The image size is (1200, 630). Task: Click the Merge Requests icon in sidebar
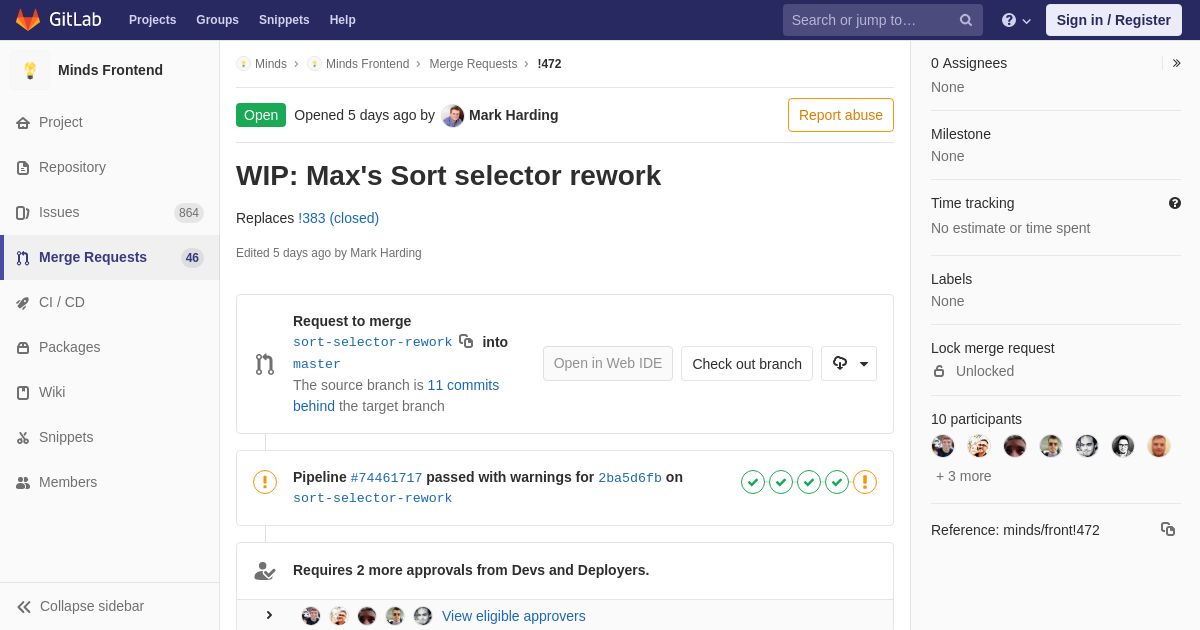point(23,258)
